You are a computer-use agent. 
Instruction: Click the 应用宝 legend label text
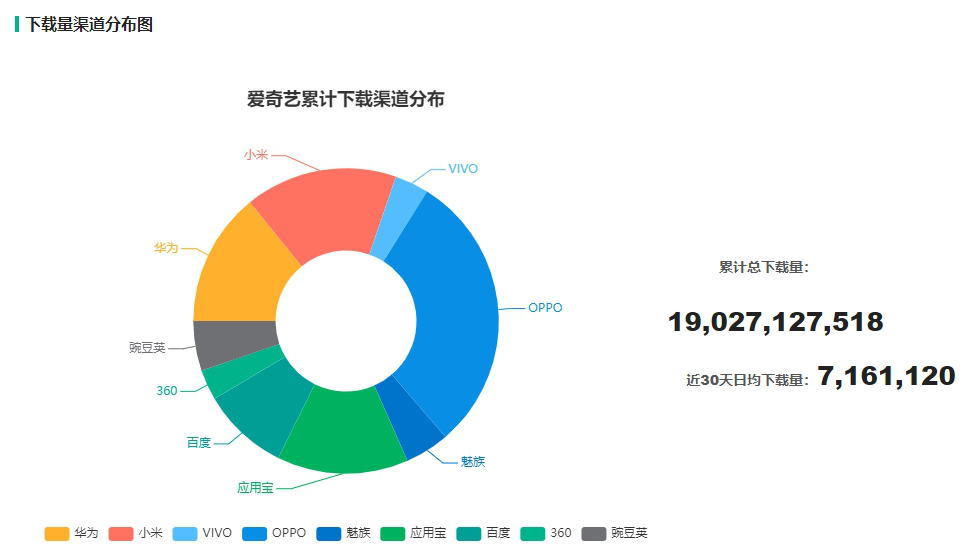(x=428, y=533)
